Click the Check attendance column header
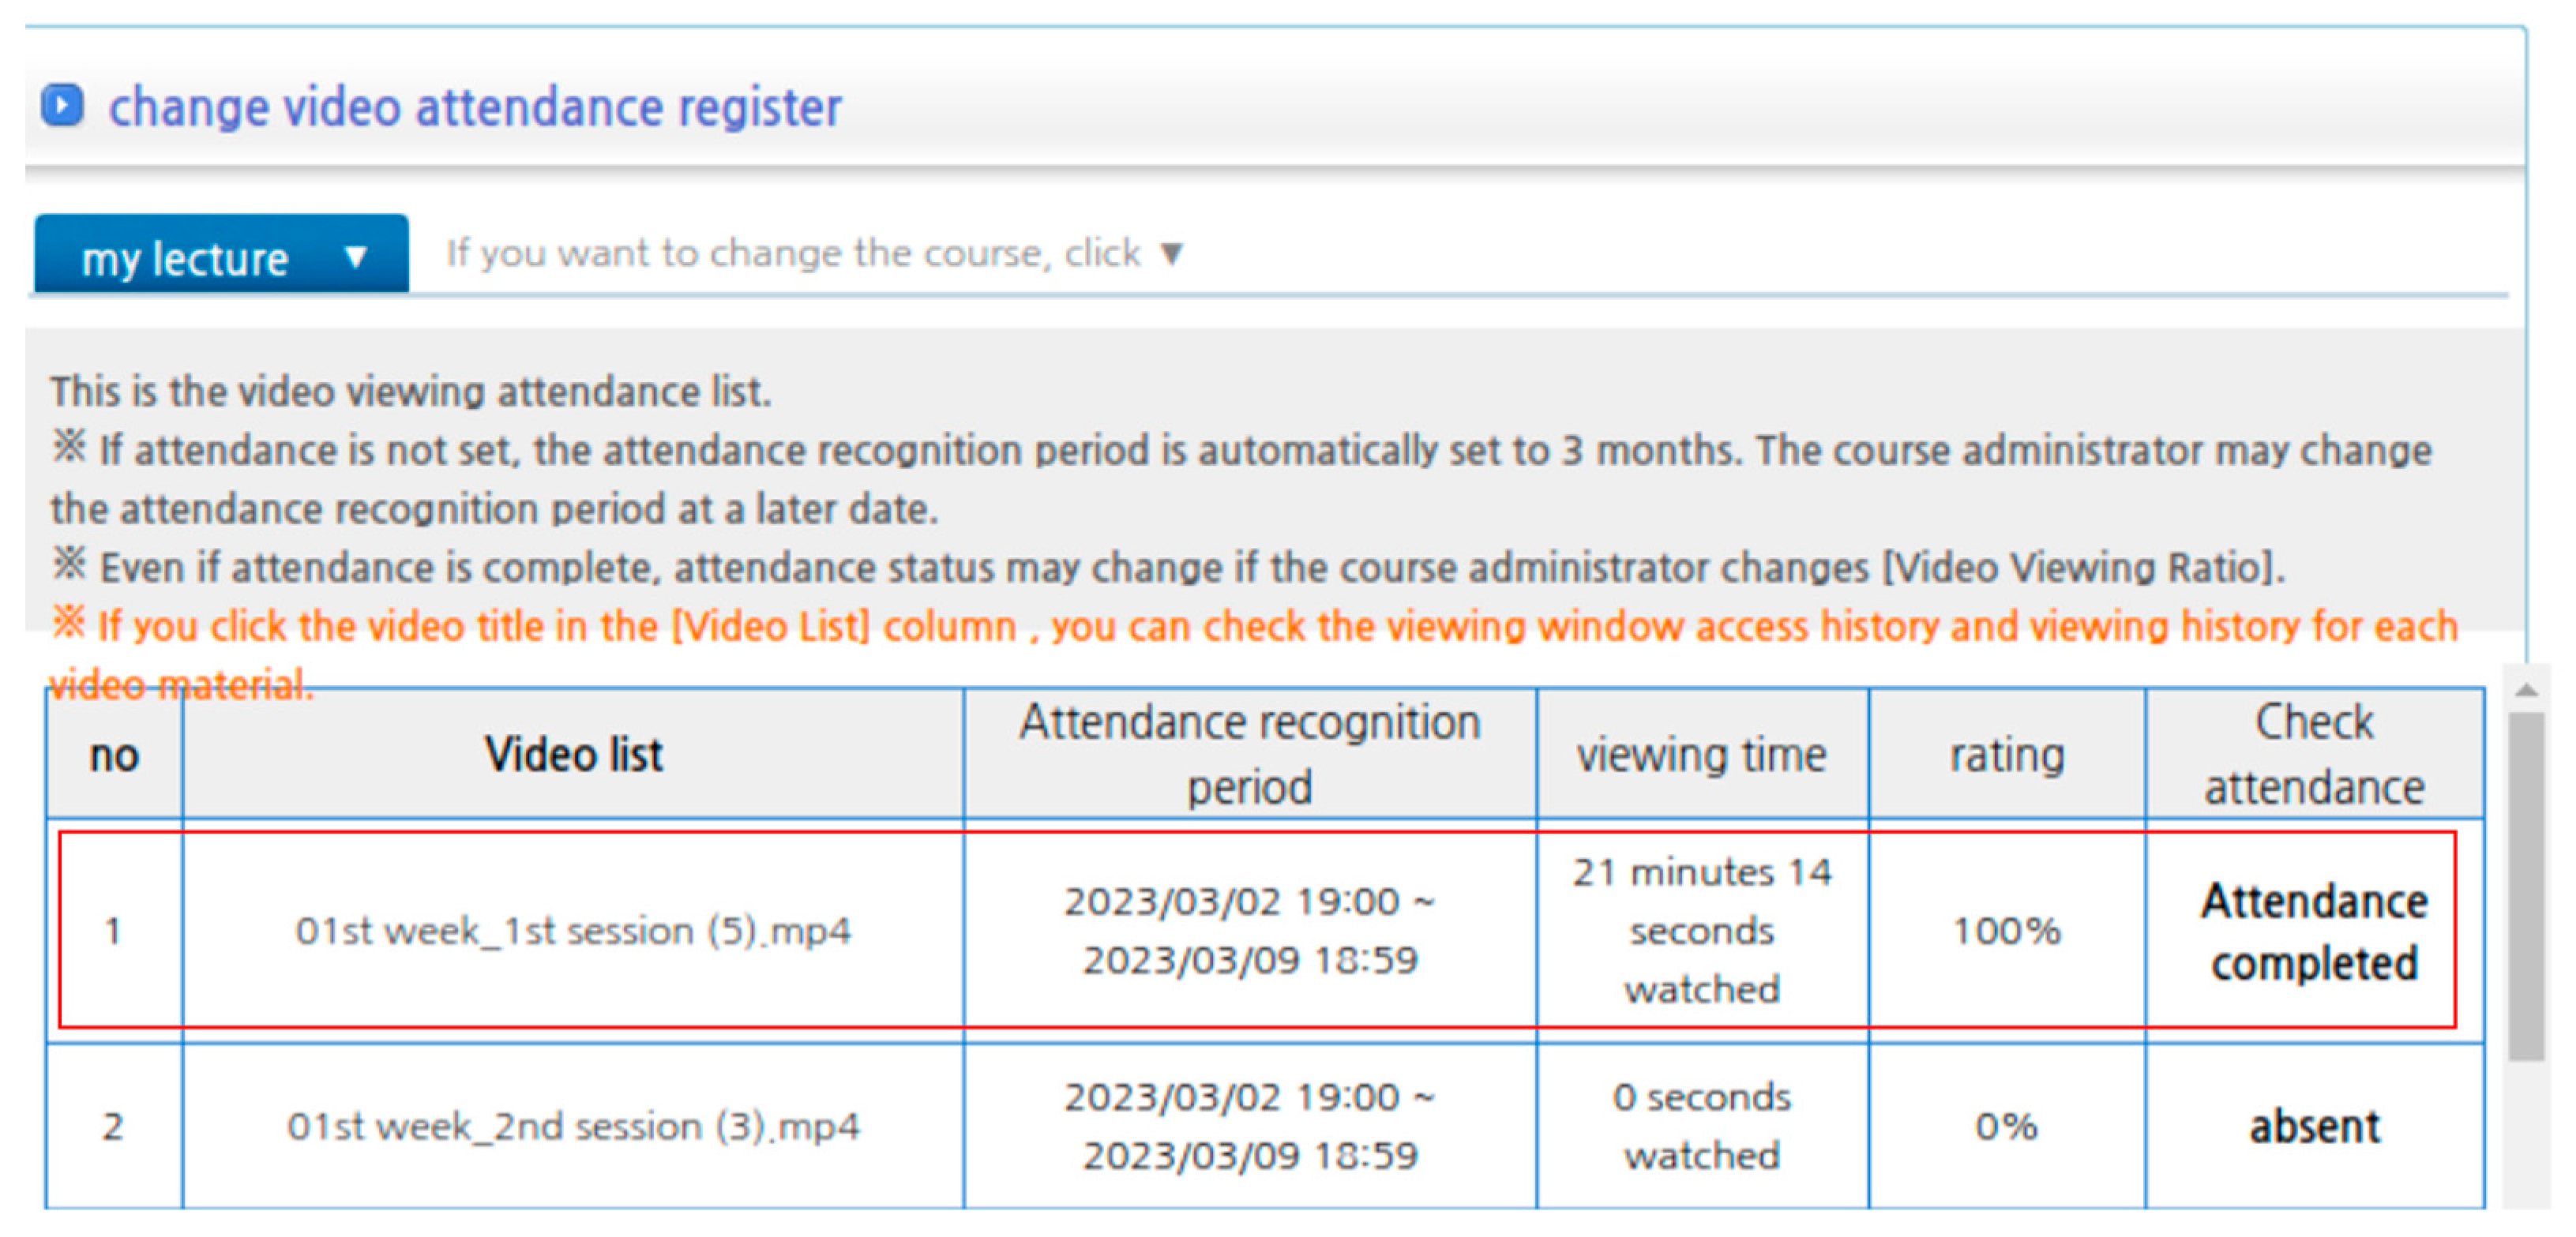 [2314, 754]
